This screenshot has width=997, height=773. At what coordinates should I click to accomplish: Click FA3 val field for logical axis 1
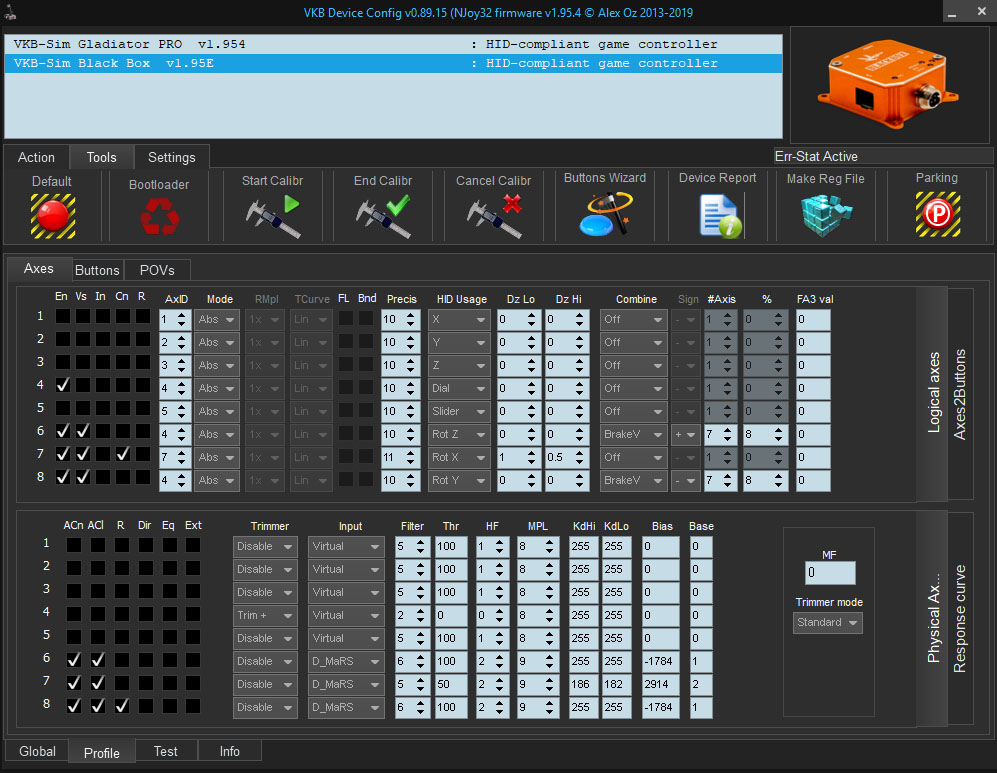click(x=813, y=319)
